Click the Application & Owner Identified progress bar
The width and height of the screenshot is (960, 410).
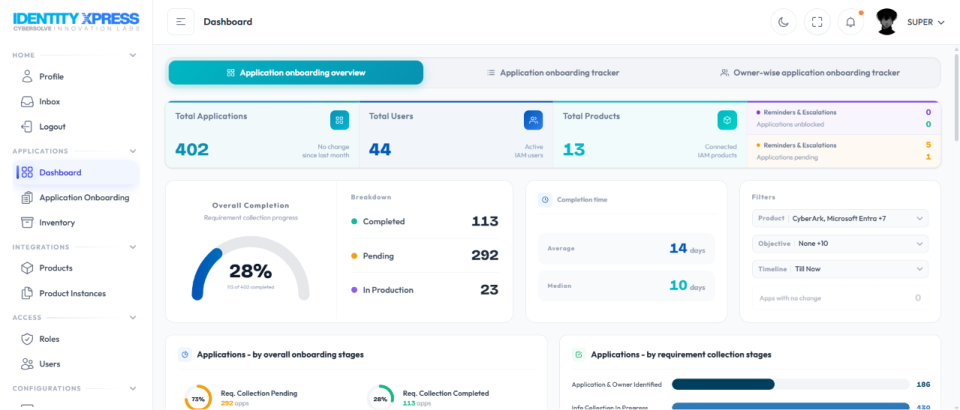coord(790,384)
